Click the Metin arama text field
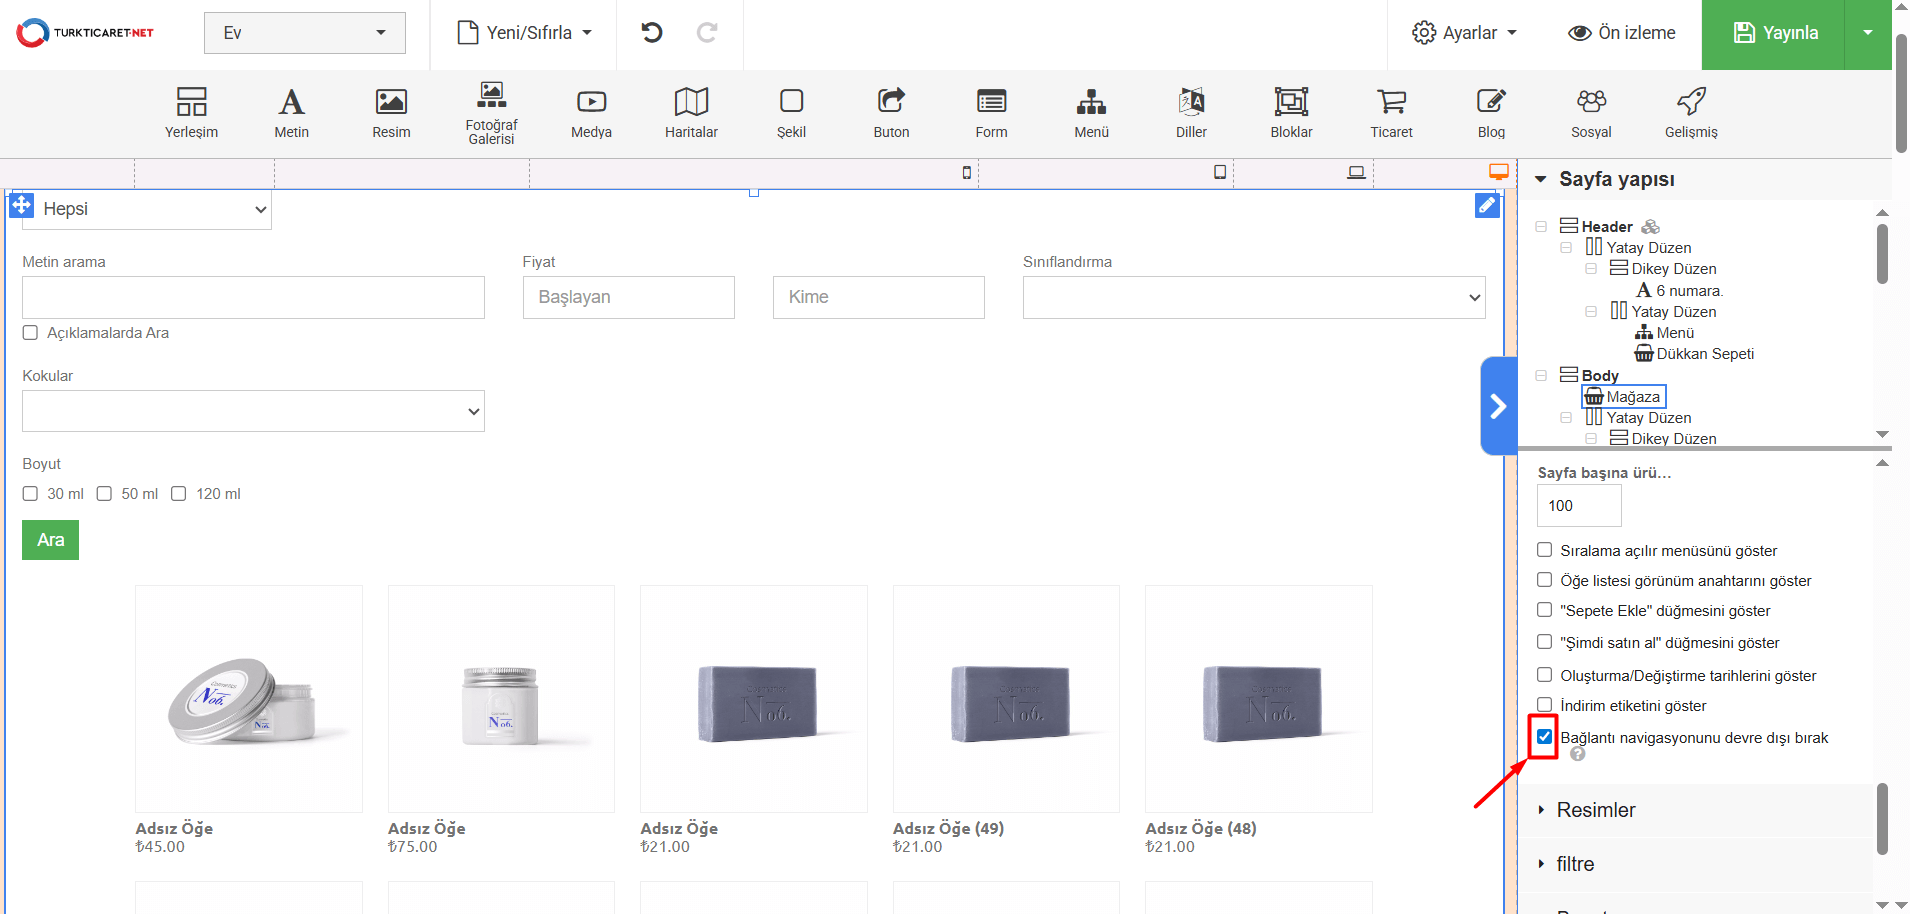This screenshot has height=914, width=1910. tap(253, 298)
